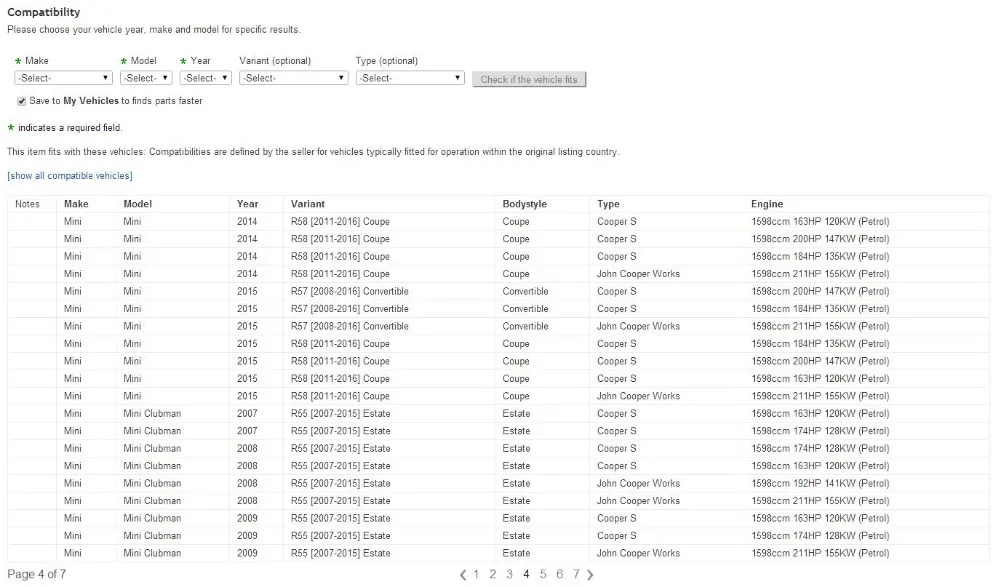Click the 'Variant (optional)' label
The height and width of the screenshot is (587, 1000).
275,61
